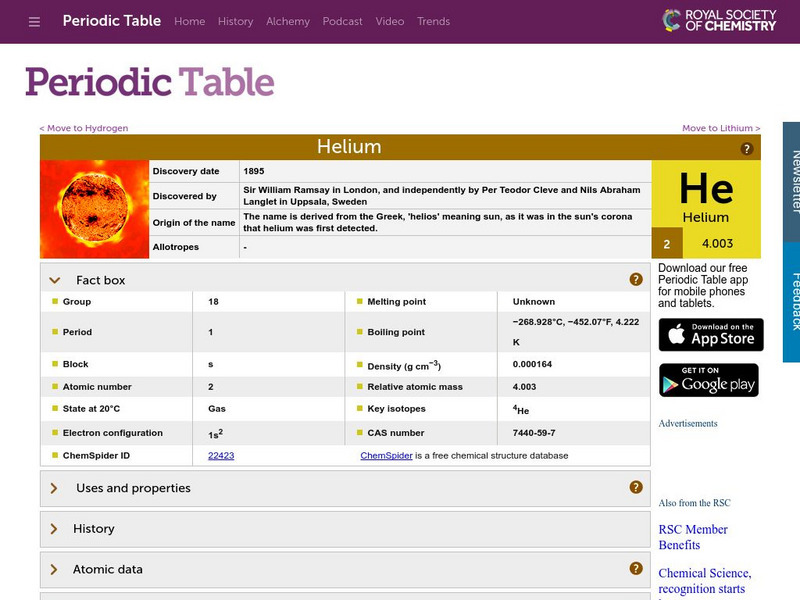
Task: Open the Google Play badge
Action: point(709,380)
